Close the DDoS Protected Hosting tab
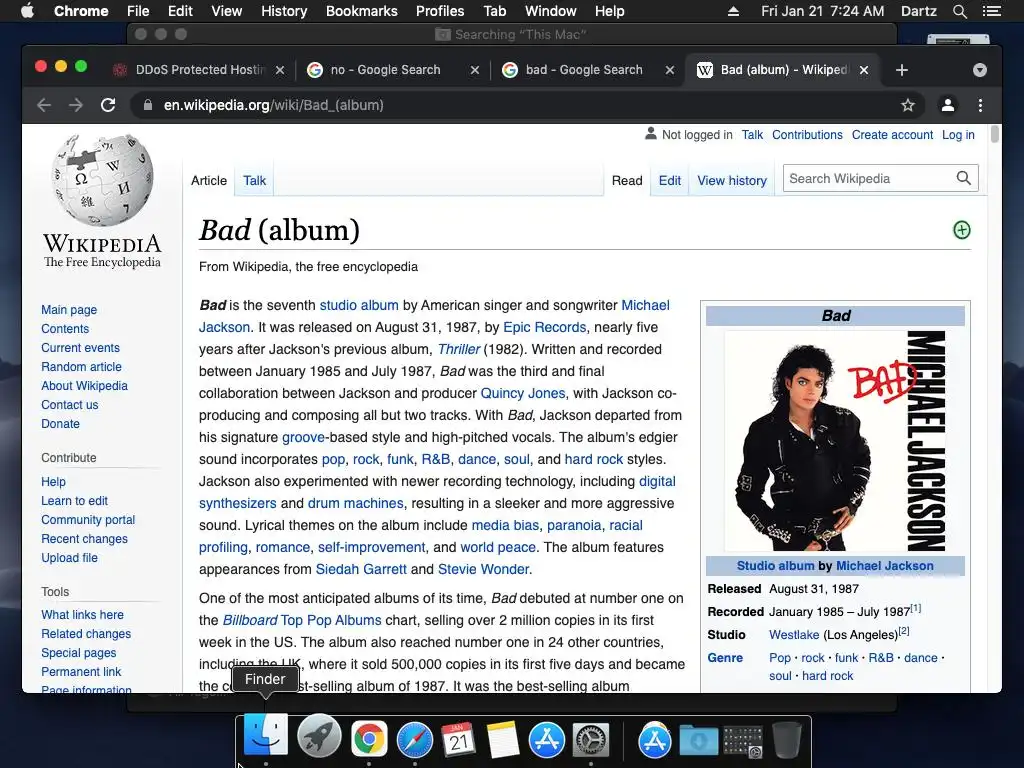This screenshot has width=1024, height=768. pos(280,70)
